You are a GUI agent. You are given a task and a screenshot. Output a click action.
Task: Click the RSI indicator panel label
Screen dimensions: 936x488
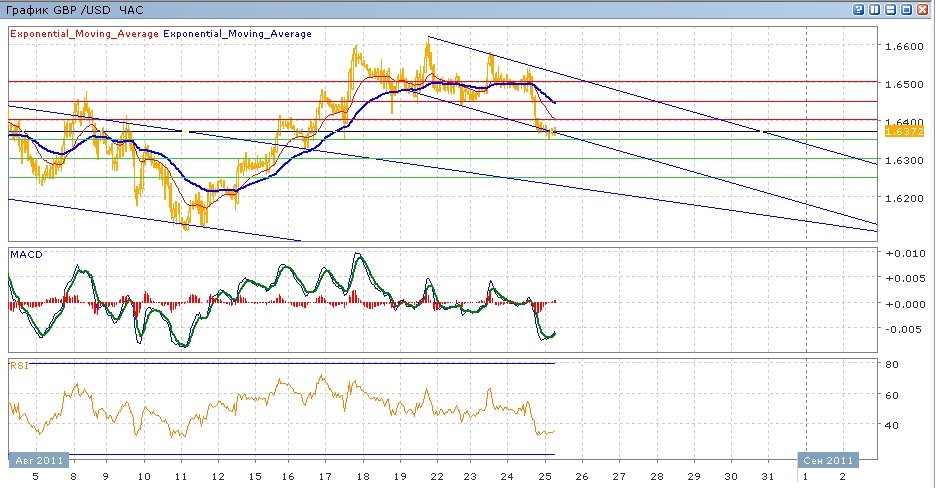click(x=18, y=366)
